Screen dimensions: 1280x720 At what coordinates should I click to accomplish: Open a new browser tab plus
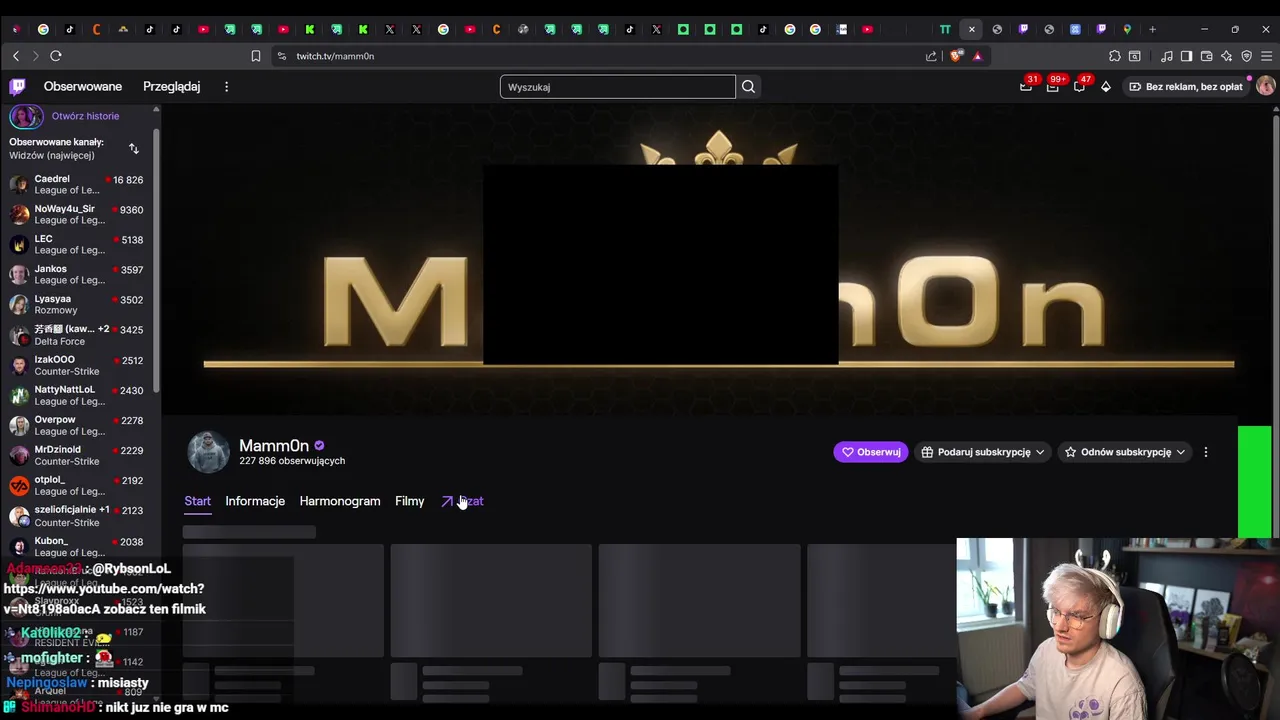1152,29
